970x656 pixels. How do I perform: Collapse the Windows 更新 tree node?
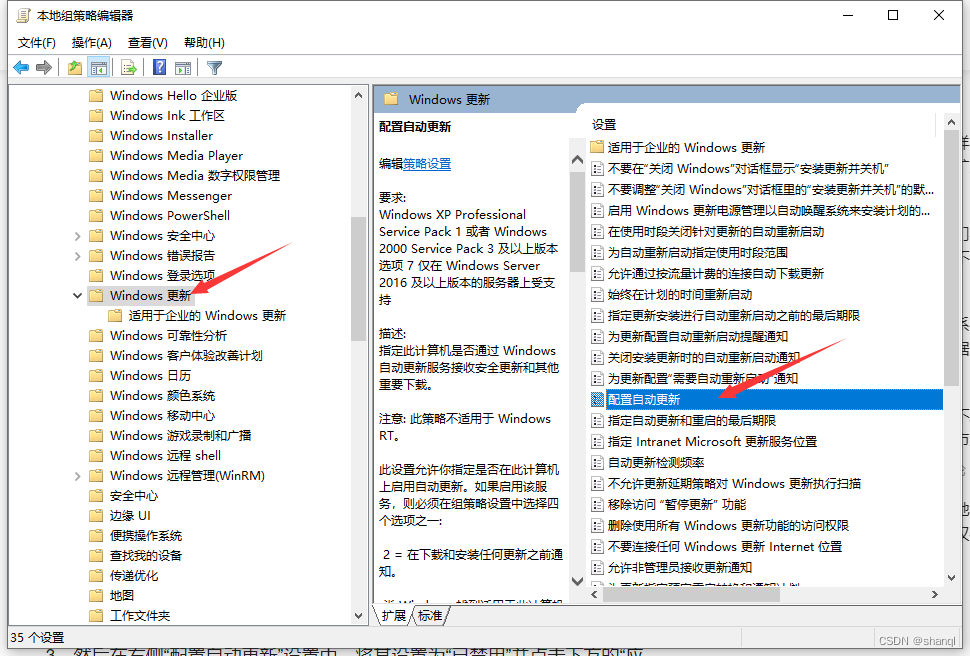pos(77,296)
